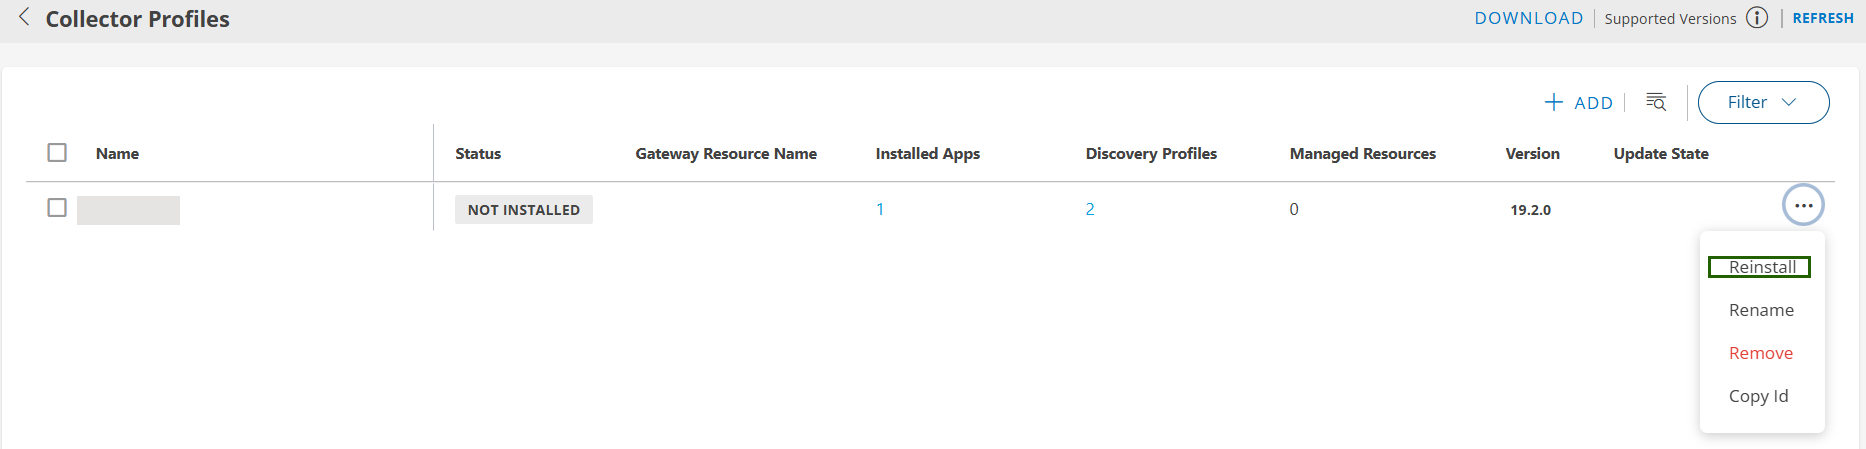Check the collector row checkbox
1866x449 pixels.
[x=57, y=208]
